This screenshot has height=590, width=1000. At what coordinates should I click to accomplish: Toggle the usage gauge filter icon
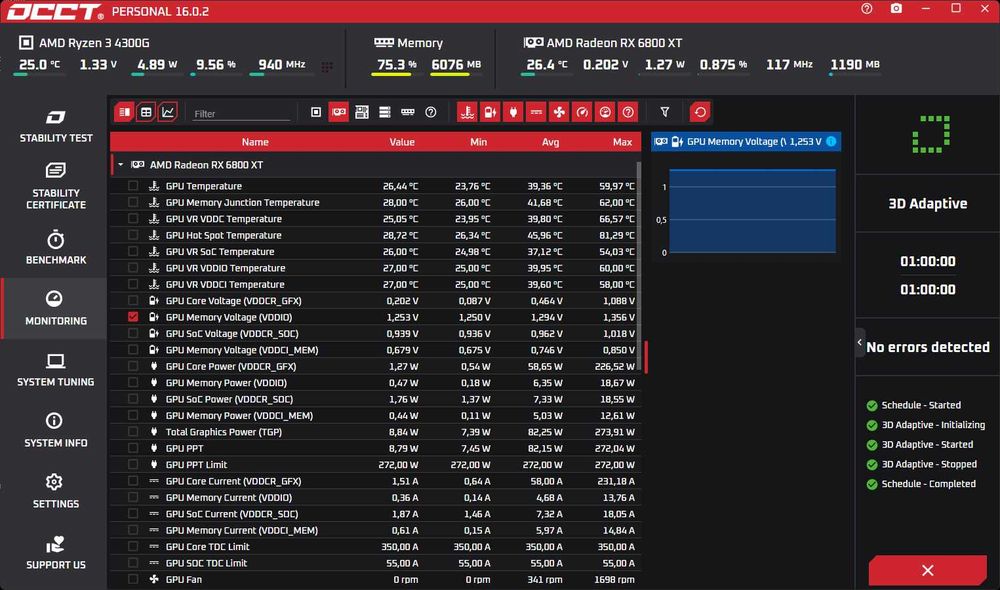tap(605, 112)
